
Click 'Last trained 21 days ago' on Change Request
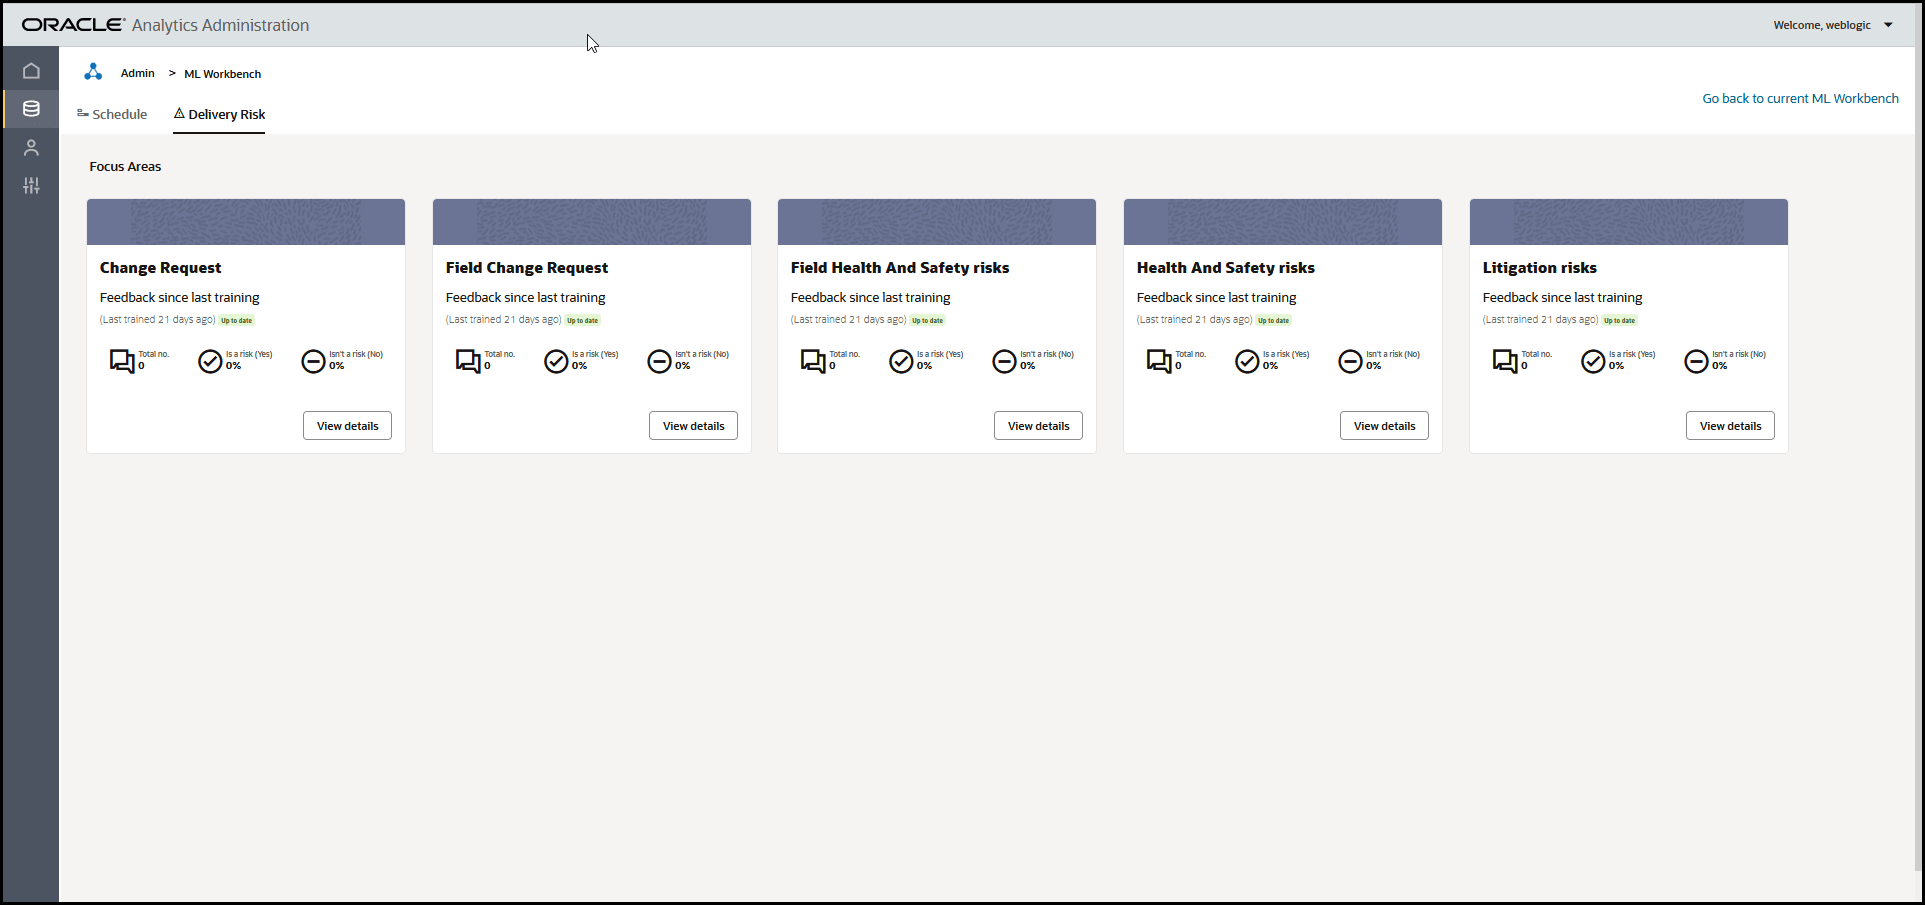click(158, 320)
